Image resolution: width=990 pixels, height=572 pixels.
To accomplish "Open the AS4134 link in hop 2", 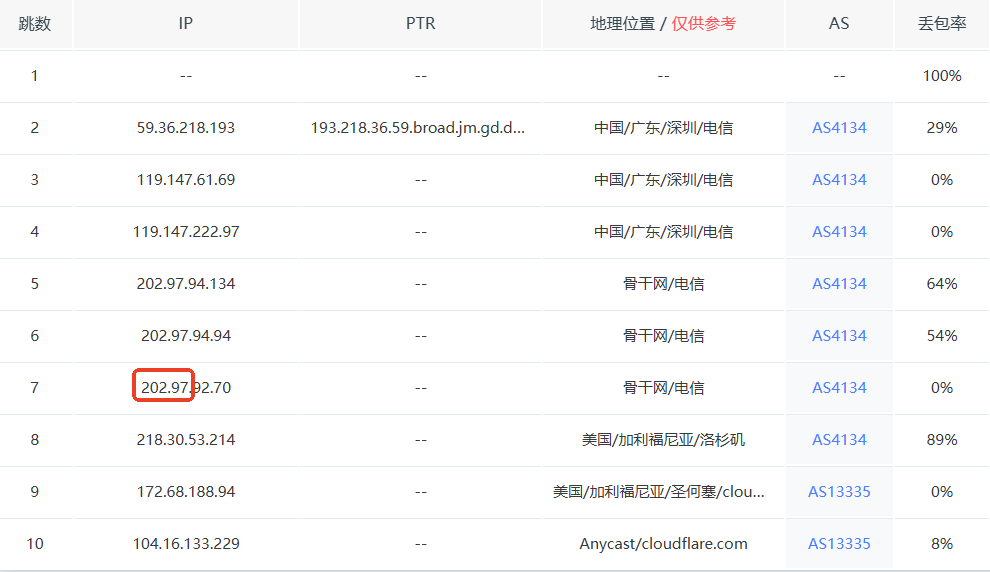I will pos(838,128).
